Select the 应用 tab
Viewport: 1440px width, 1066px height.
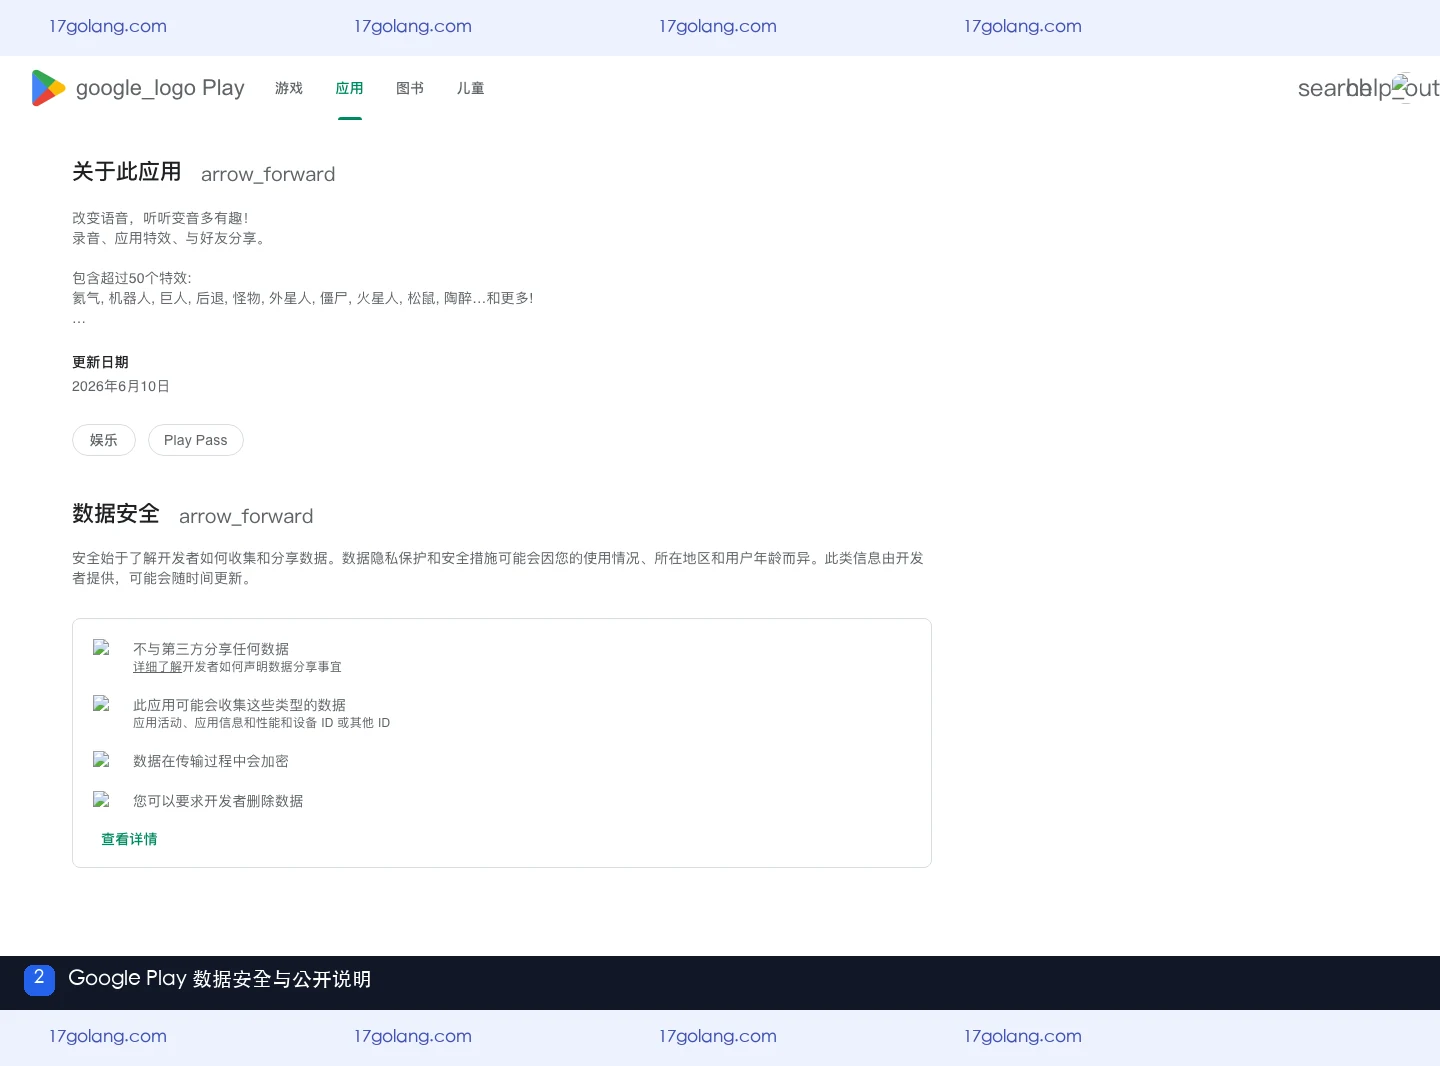(350, 88)
